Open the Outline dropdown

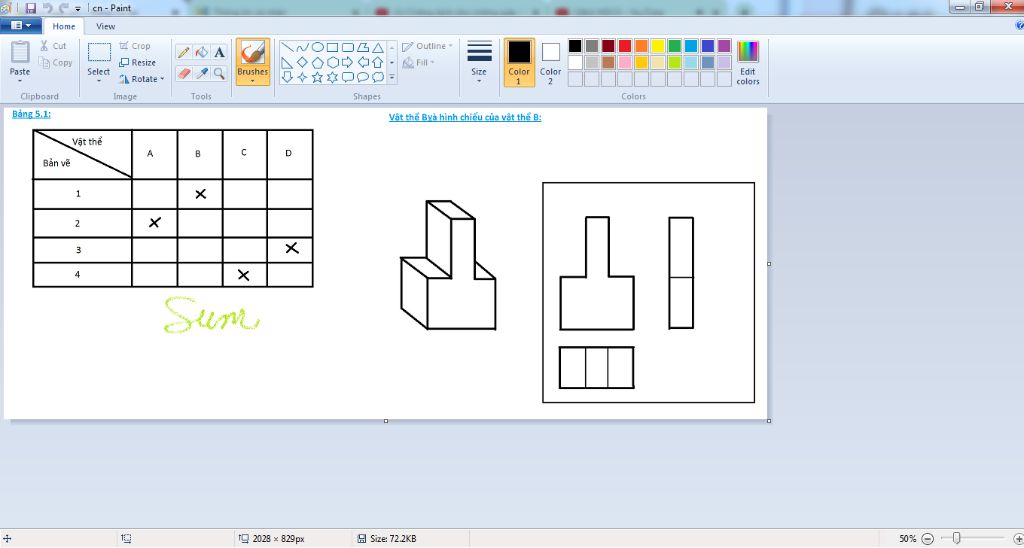pos(427,46)
